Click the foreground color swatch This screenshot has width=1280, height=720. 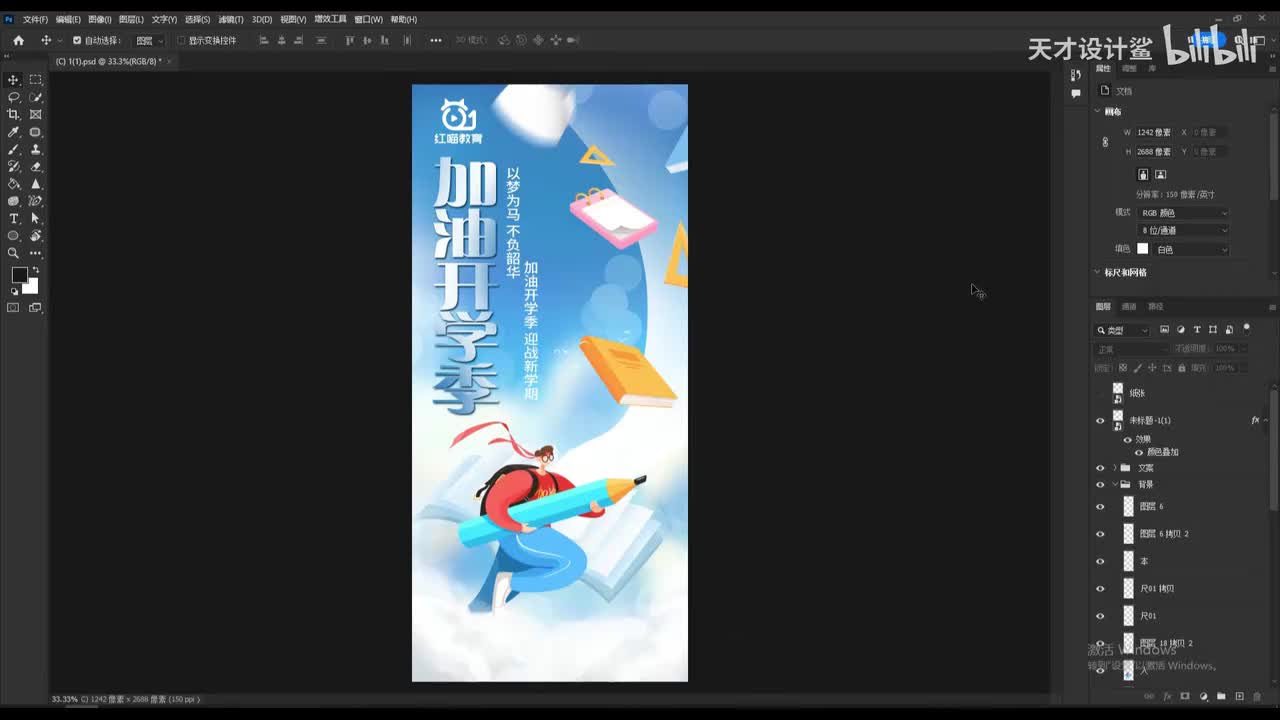coord(19,275)
